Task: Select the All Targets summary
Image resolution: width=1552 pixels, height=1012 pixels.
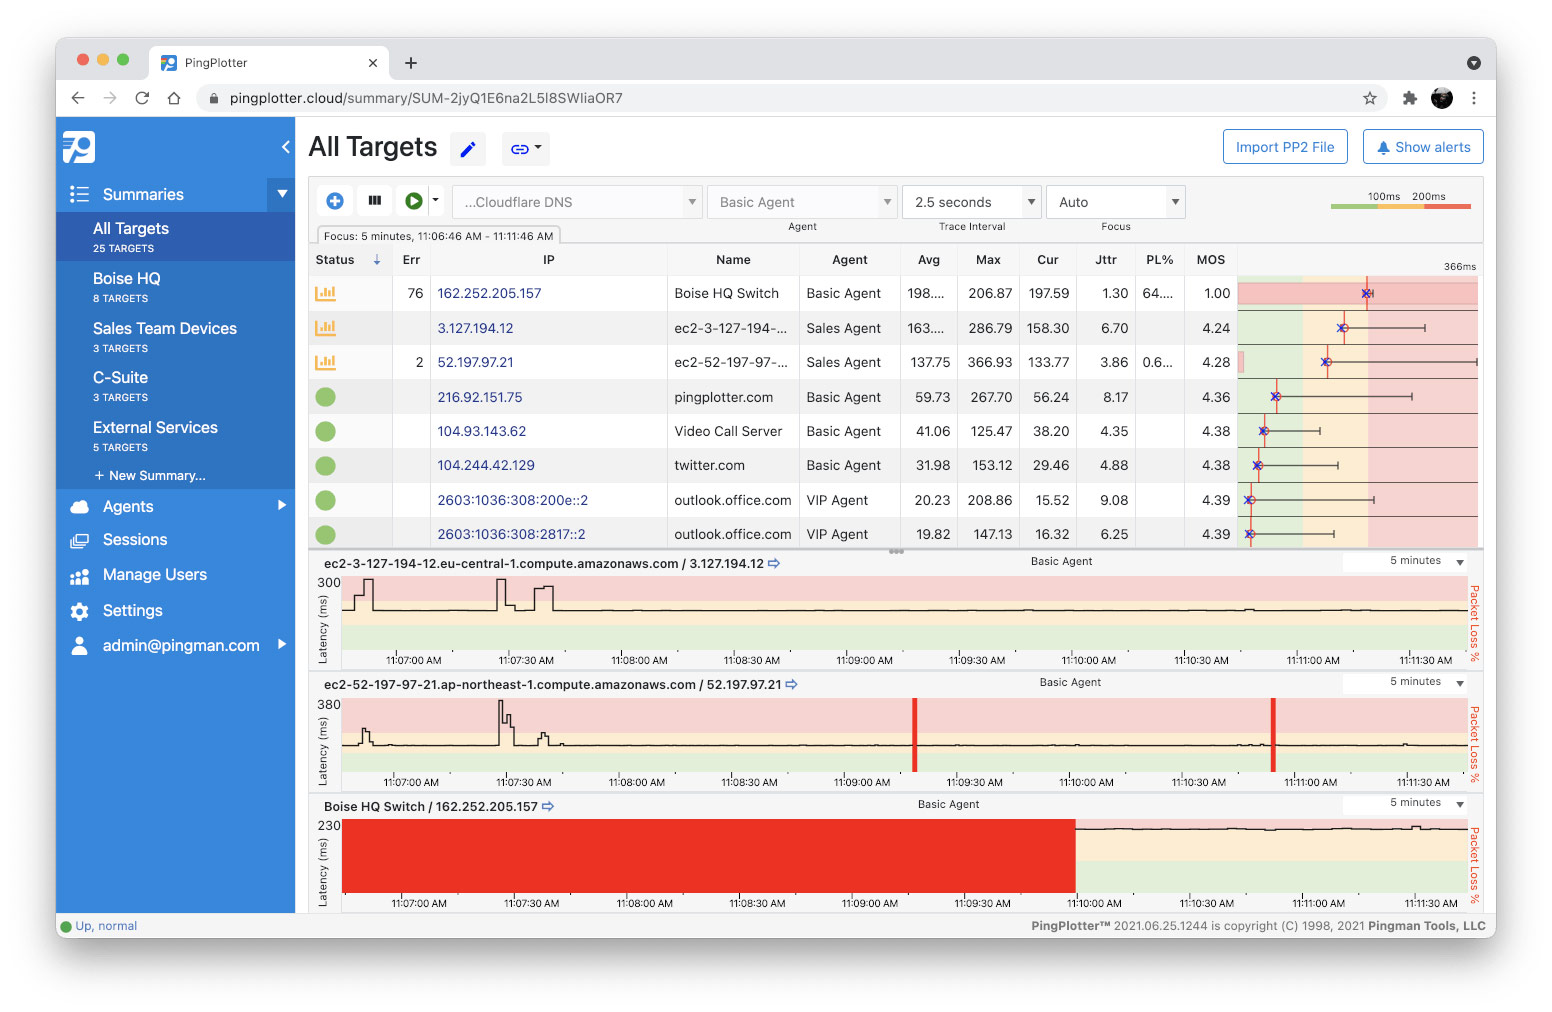Action: (176, 237)
